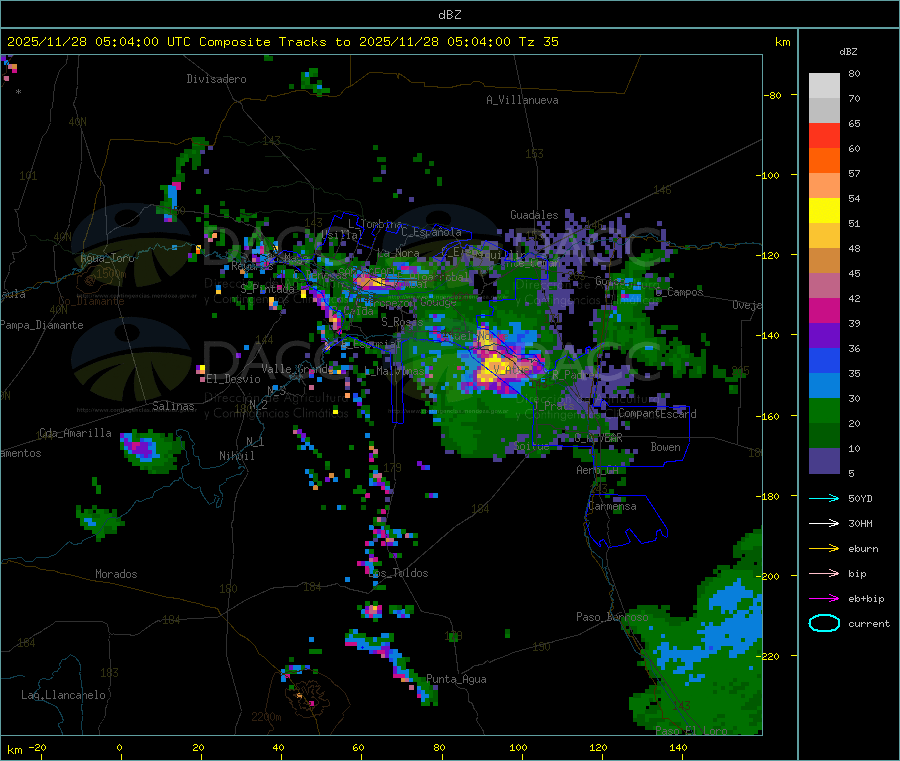The height and width of the screenshot is (761, 900).
Task: Click the 'Punta_Agua' map label
Action: [456, 679]
